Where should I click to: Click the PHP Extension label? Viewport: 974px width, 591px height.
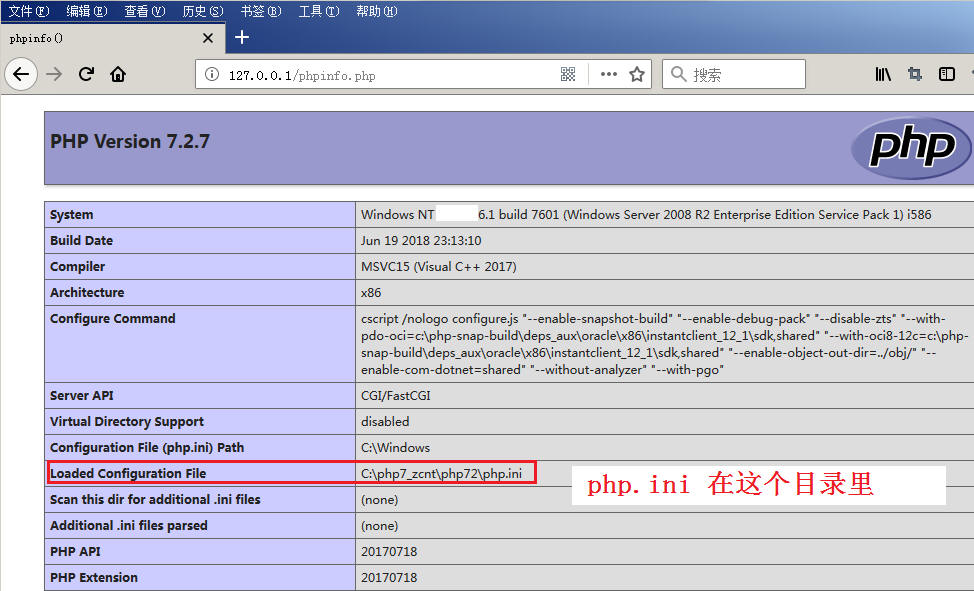pos(94,577)
